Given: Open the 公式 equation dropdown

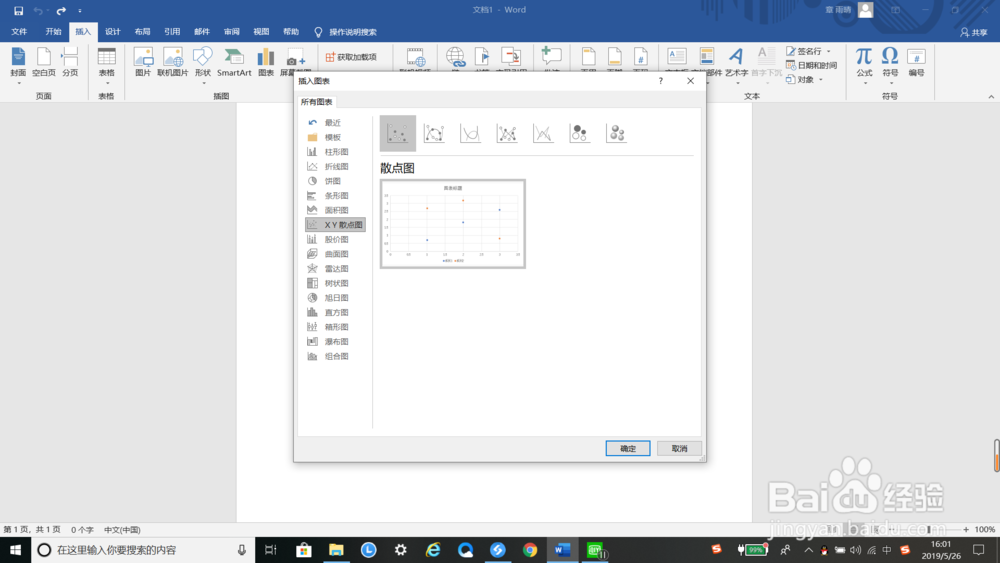Looking at the screenshot, I should 864,66.
